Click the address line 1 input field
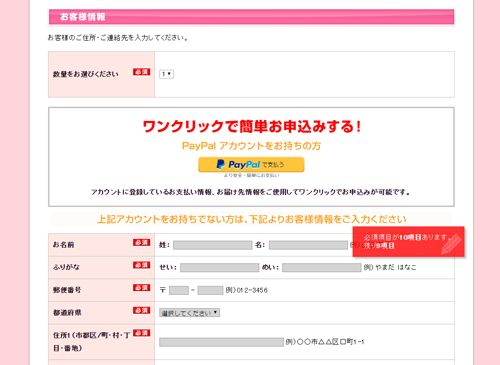 click(x=221, y=342)
